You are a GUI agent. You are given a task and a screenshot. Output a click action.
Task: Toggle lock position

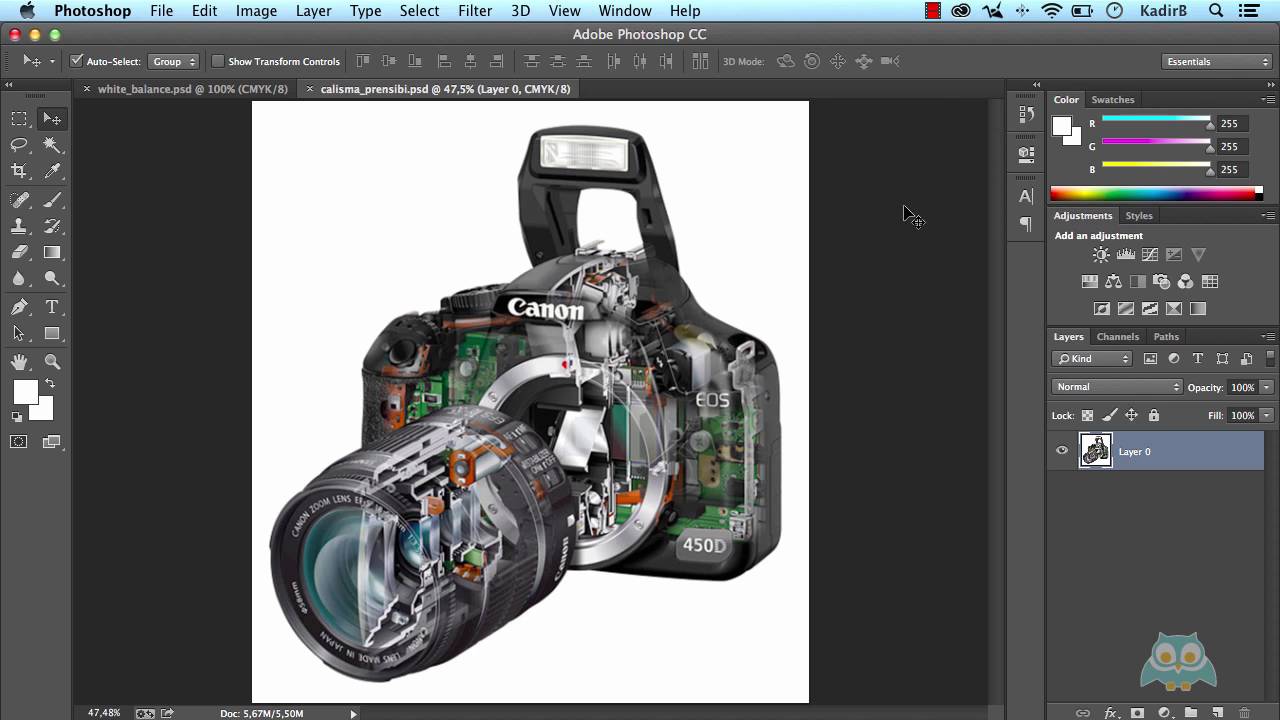click(1132, 415)
